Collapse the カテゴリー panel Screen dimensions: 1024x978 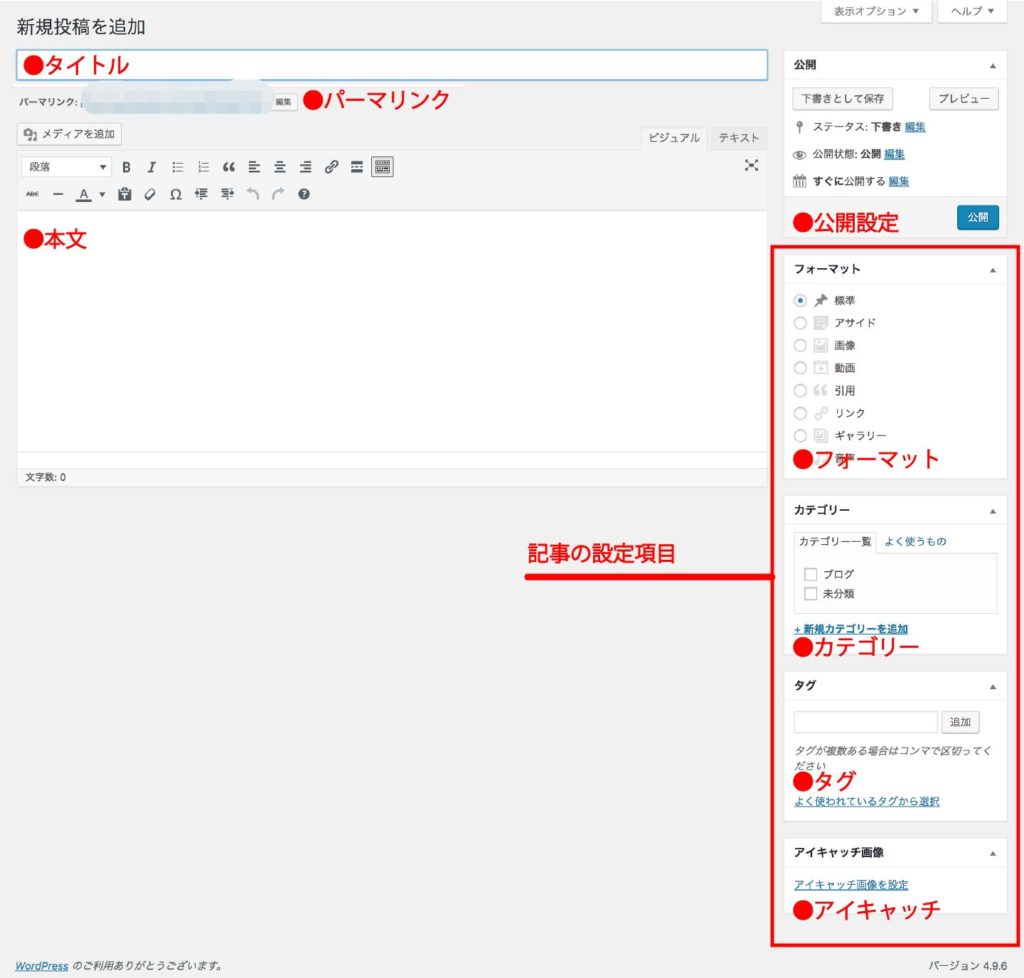click(992, 511)
